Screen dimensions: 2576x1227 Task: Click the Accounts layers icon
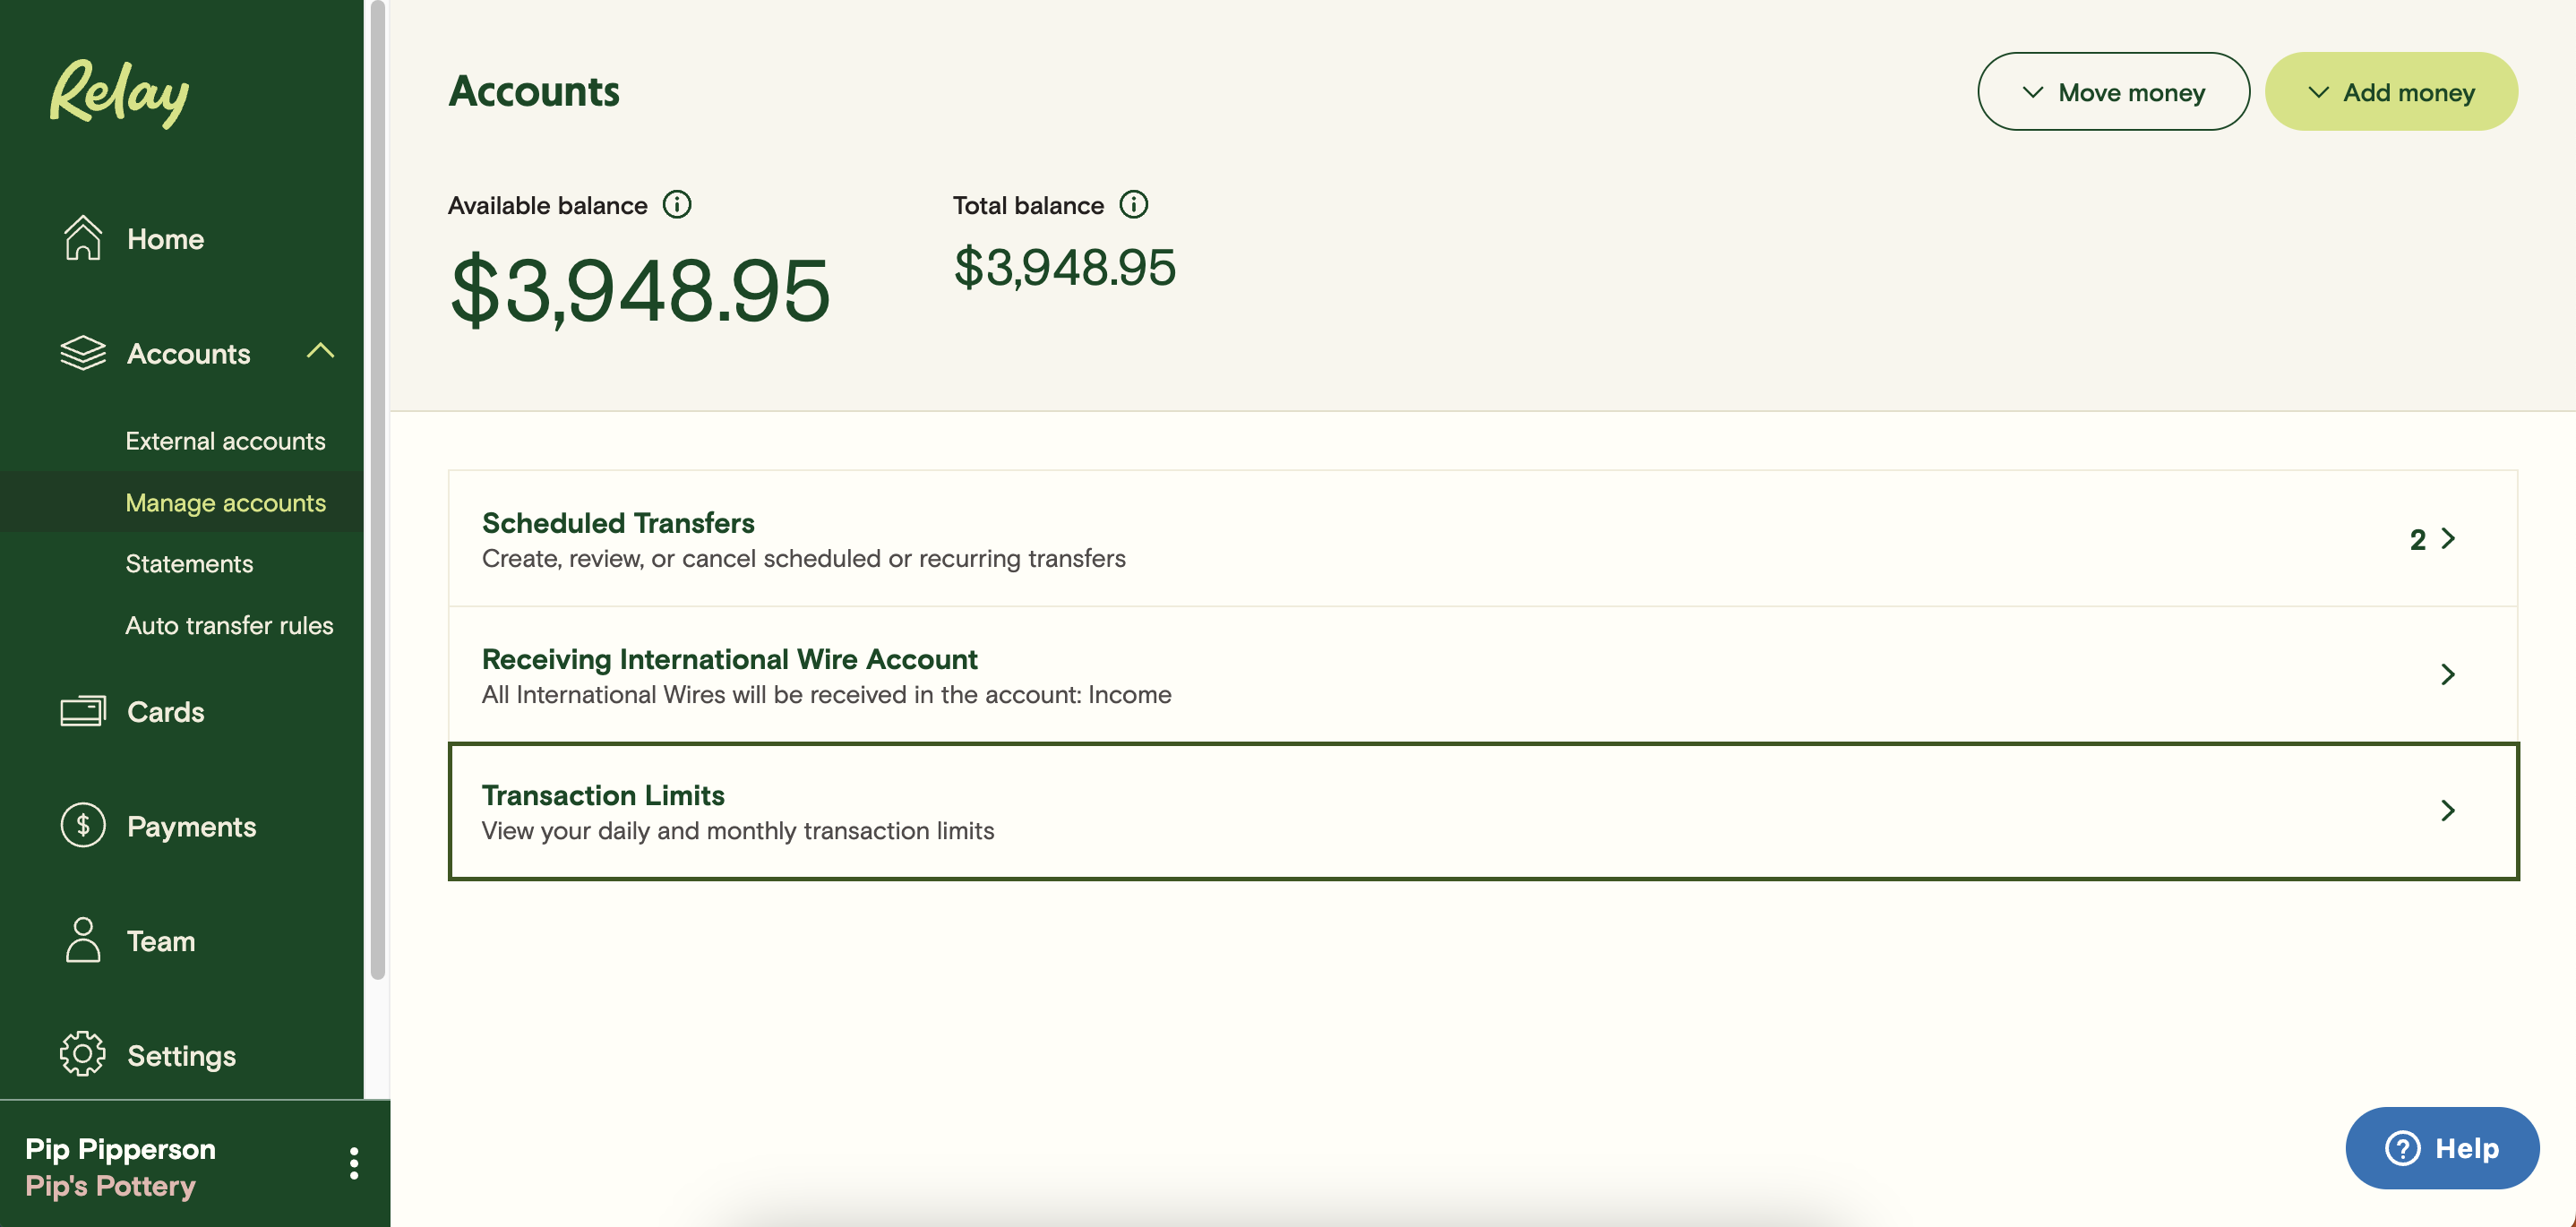tap(82, 353)
